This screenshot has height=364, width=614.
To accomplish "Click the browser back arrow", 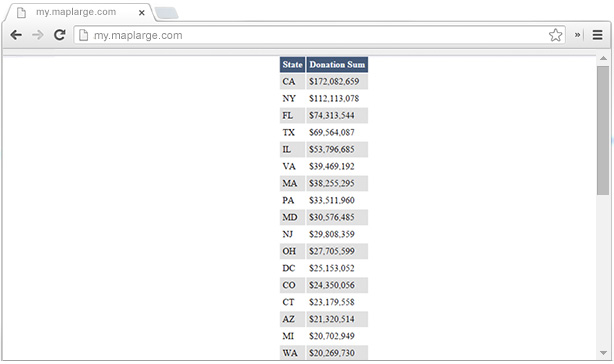I will pyautogui.click(x=16, y=35).
